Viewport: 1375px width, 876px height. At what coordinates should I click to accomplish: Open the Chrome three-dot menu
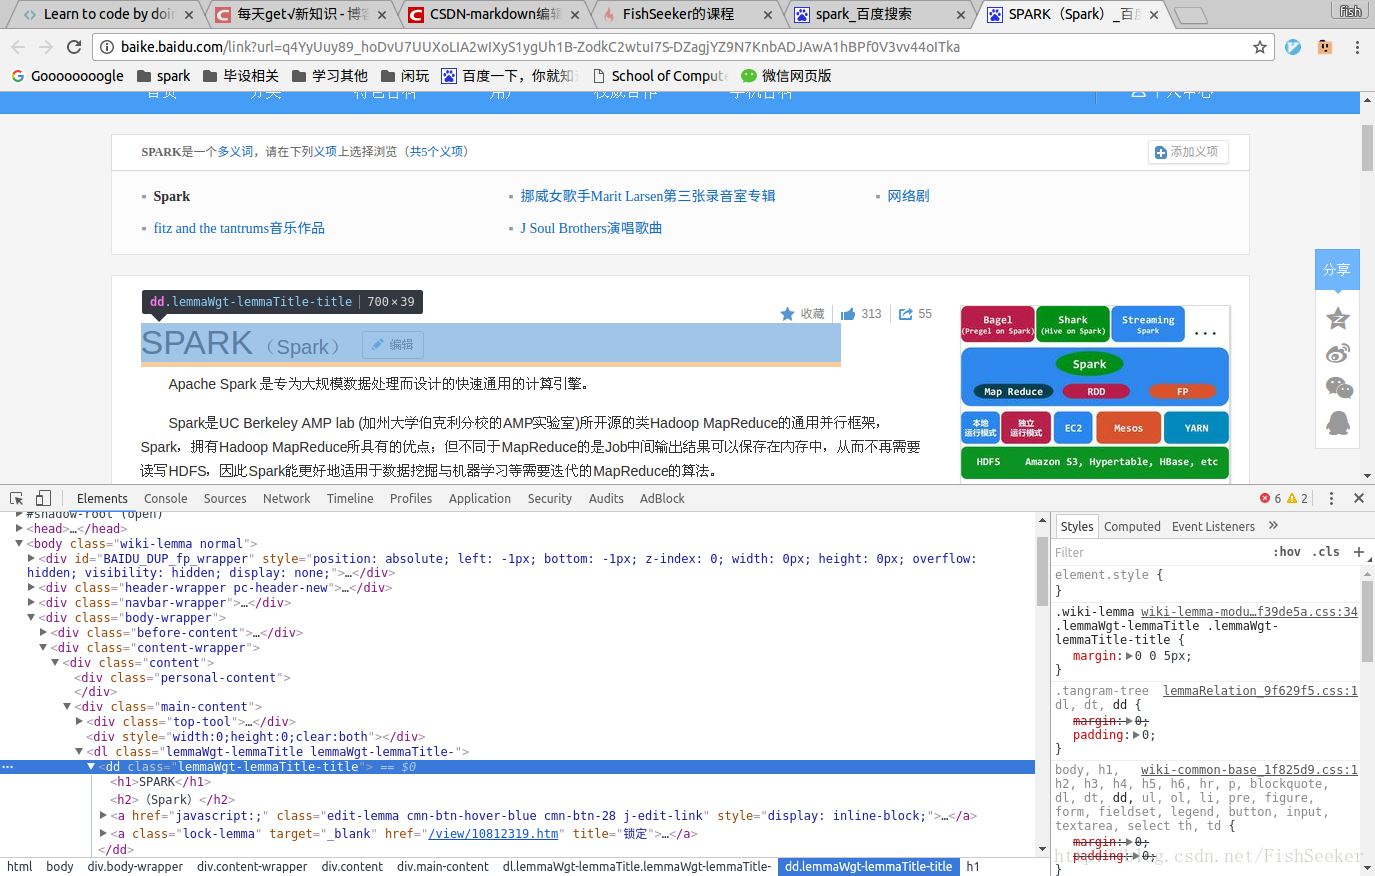(x=1357, y=47)
